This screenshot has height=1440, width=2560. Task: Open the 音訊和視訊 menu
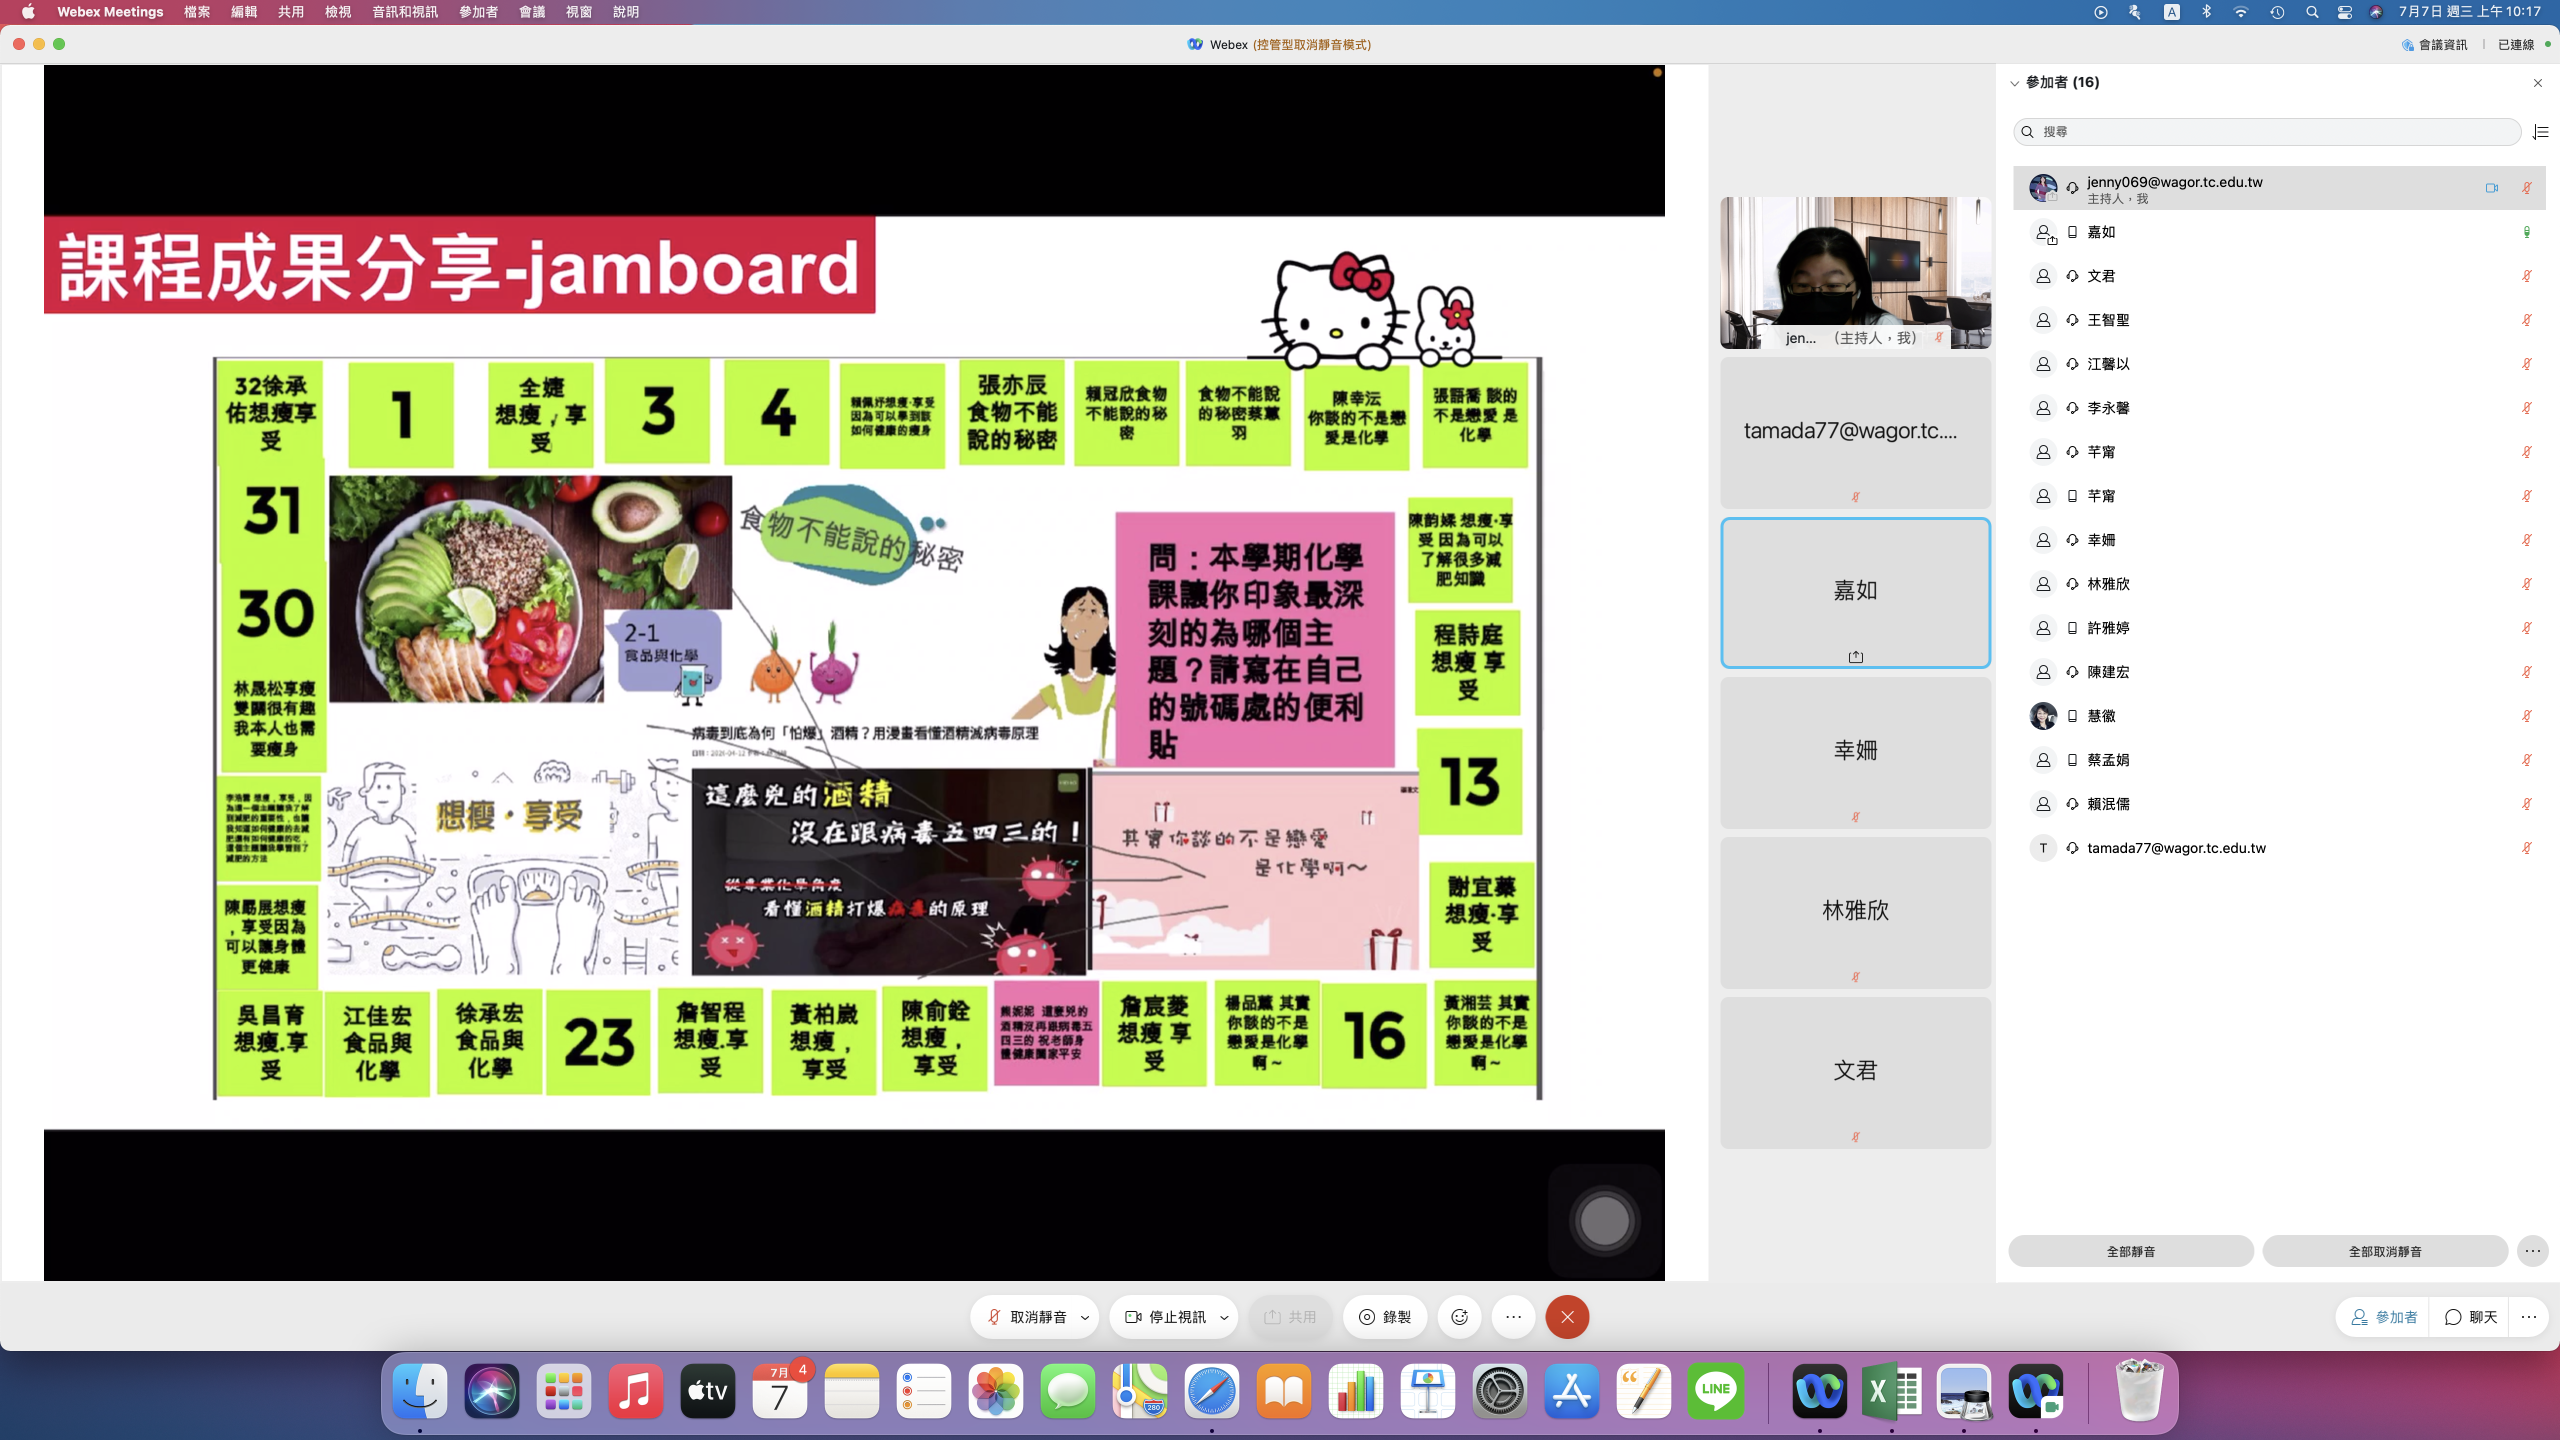[x=404, y=12]
